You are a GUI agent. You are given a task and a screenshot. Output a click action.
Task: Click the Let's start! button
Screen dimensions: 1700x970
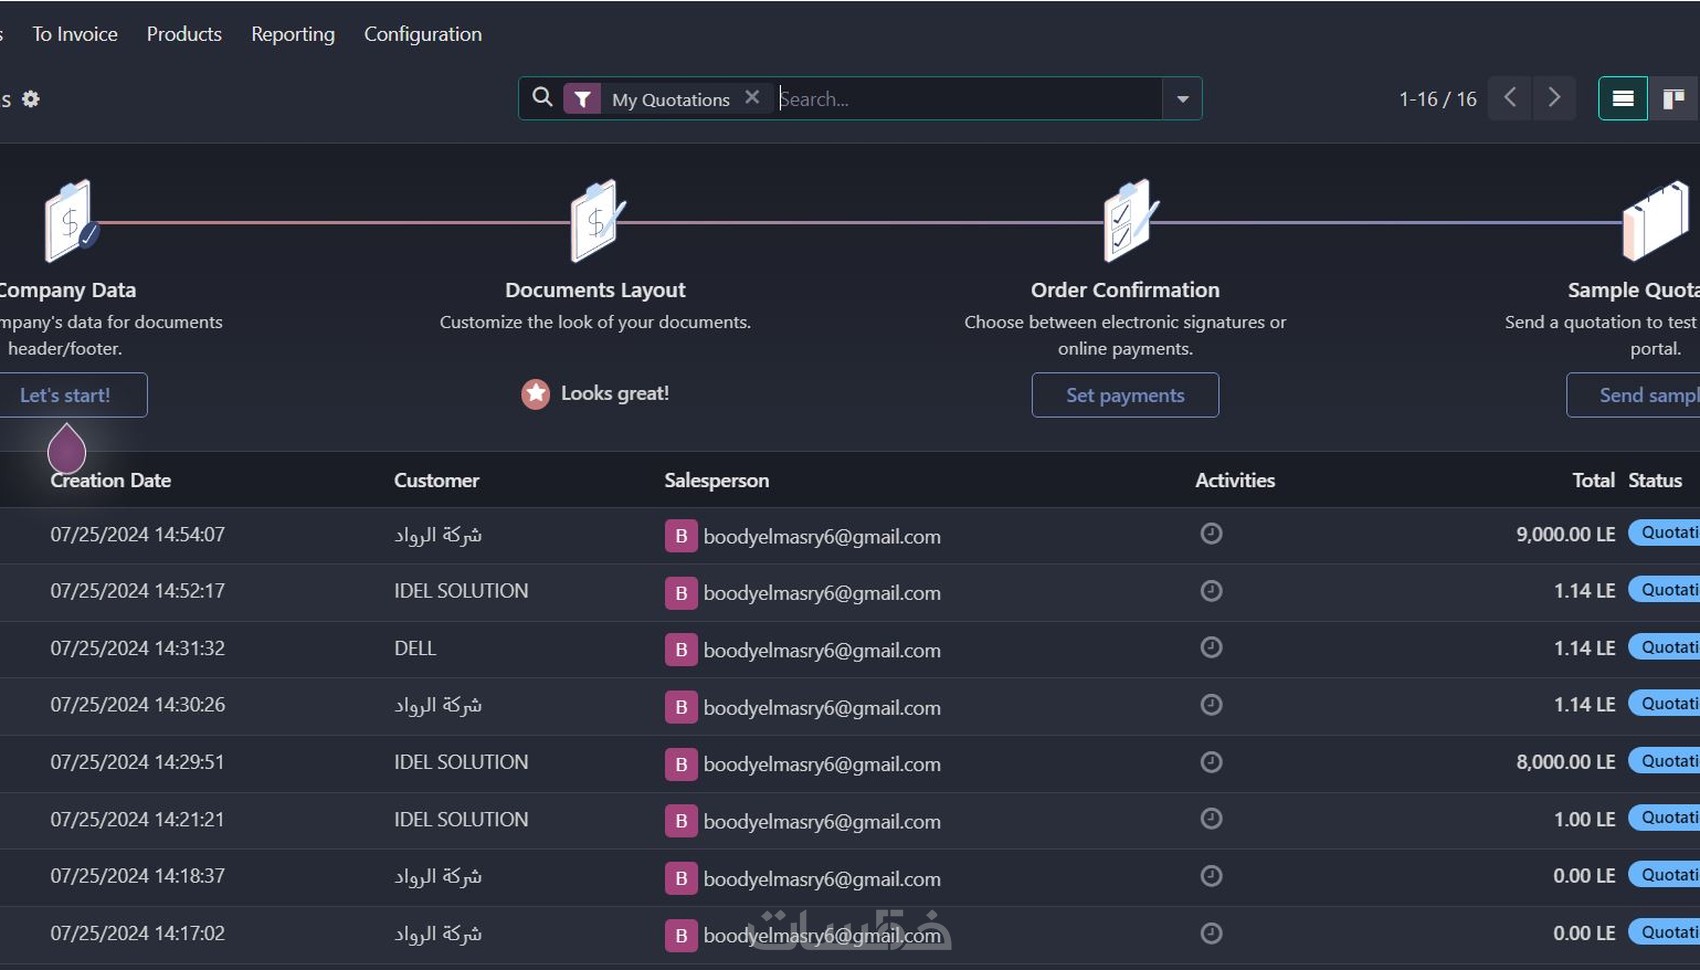click(x=66, y=395)
